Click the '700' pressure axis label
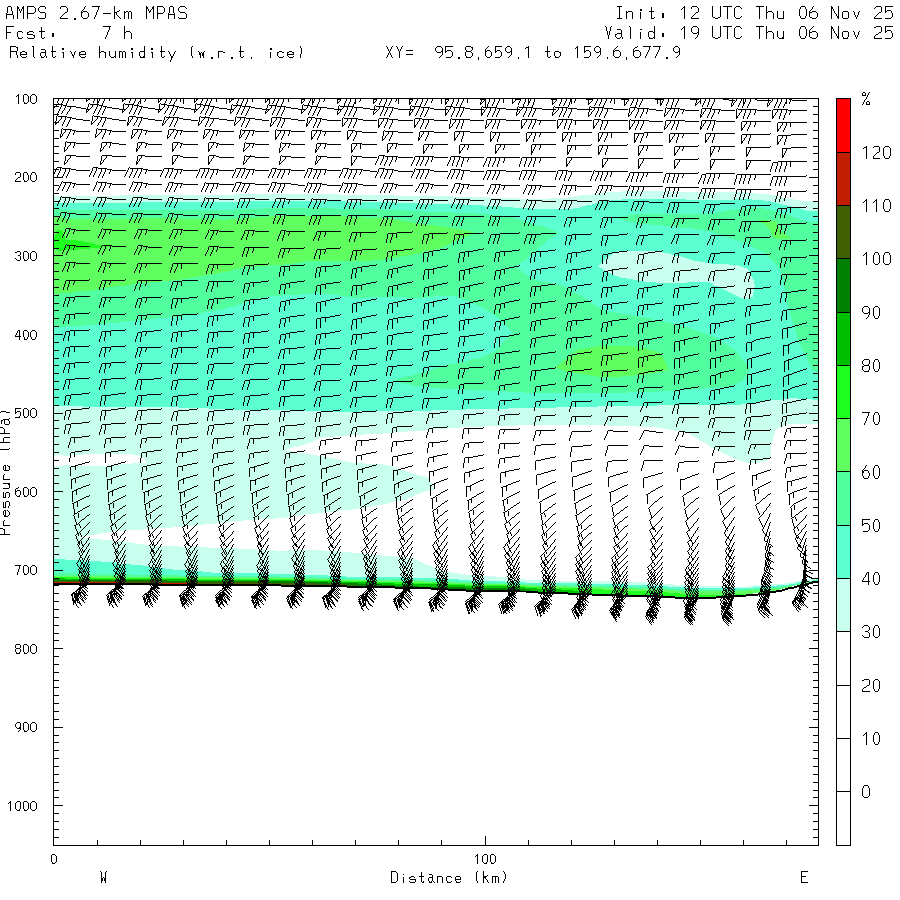This screenshot has width=900, height=900. coord(26,571)
